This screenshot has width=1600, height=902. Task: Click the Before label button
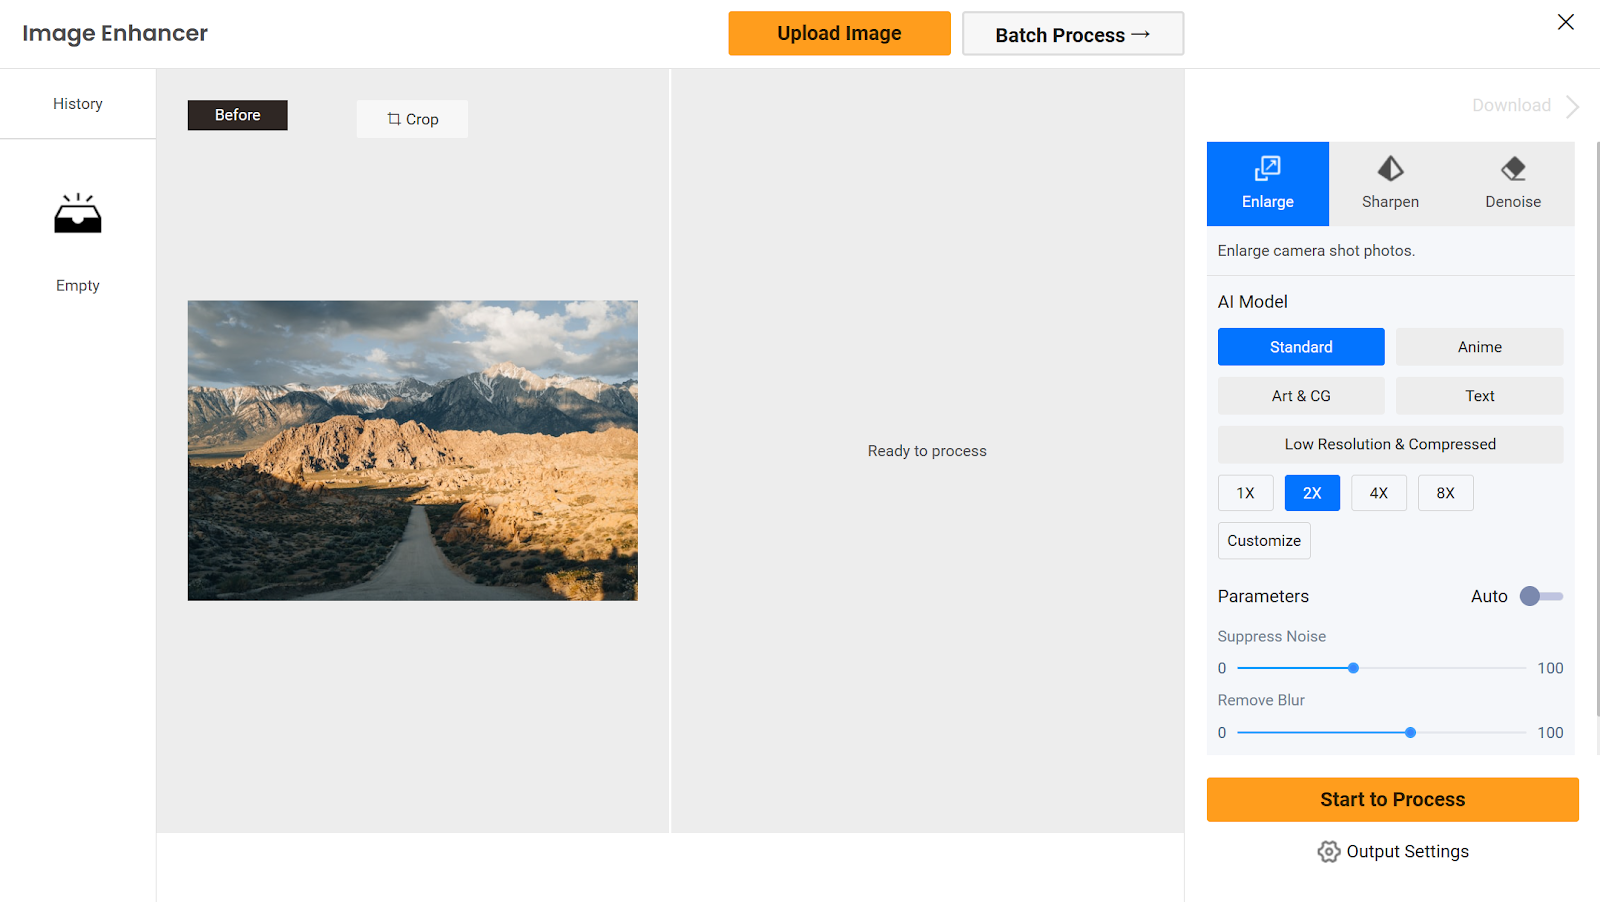tap(238, 115)
